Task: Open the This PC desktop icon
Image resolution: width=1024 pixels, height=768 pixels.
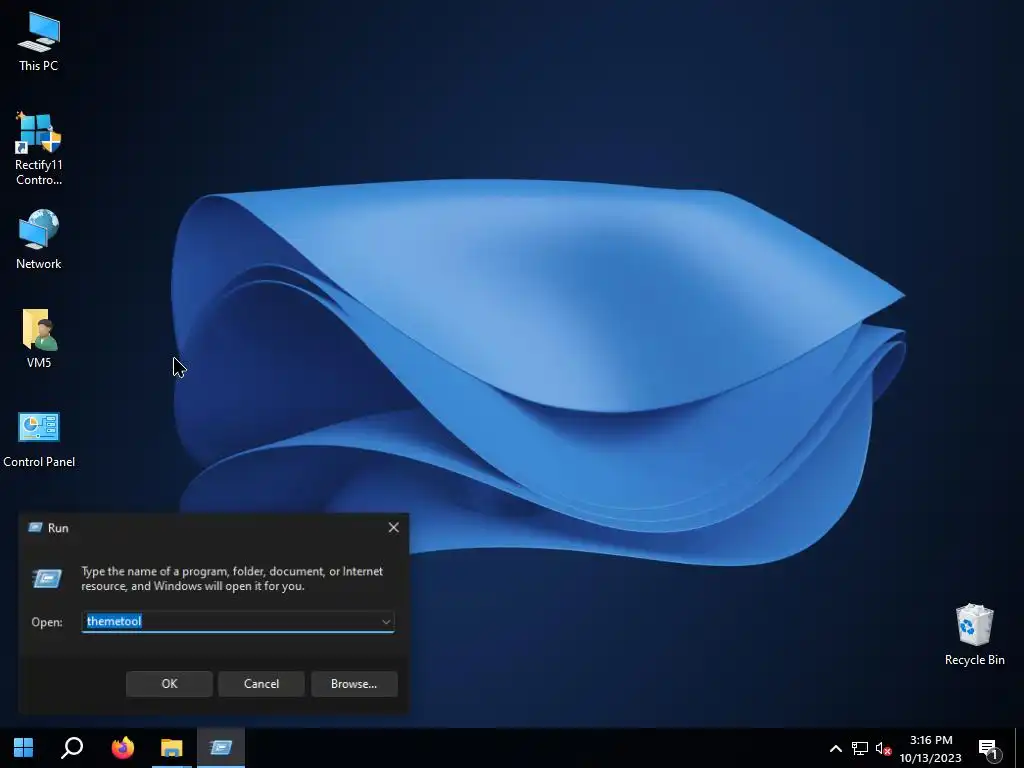Action: click(39, 42)
